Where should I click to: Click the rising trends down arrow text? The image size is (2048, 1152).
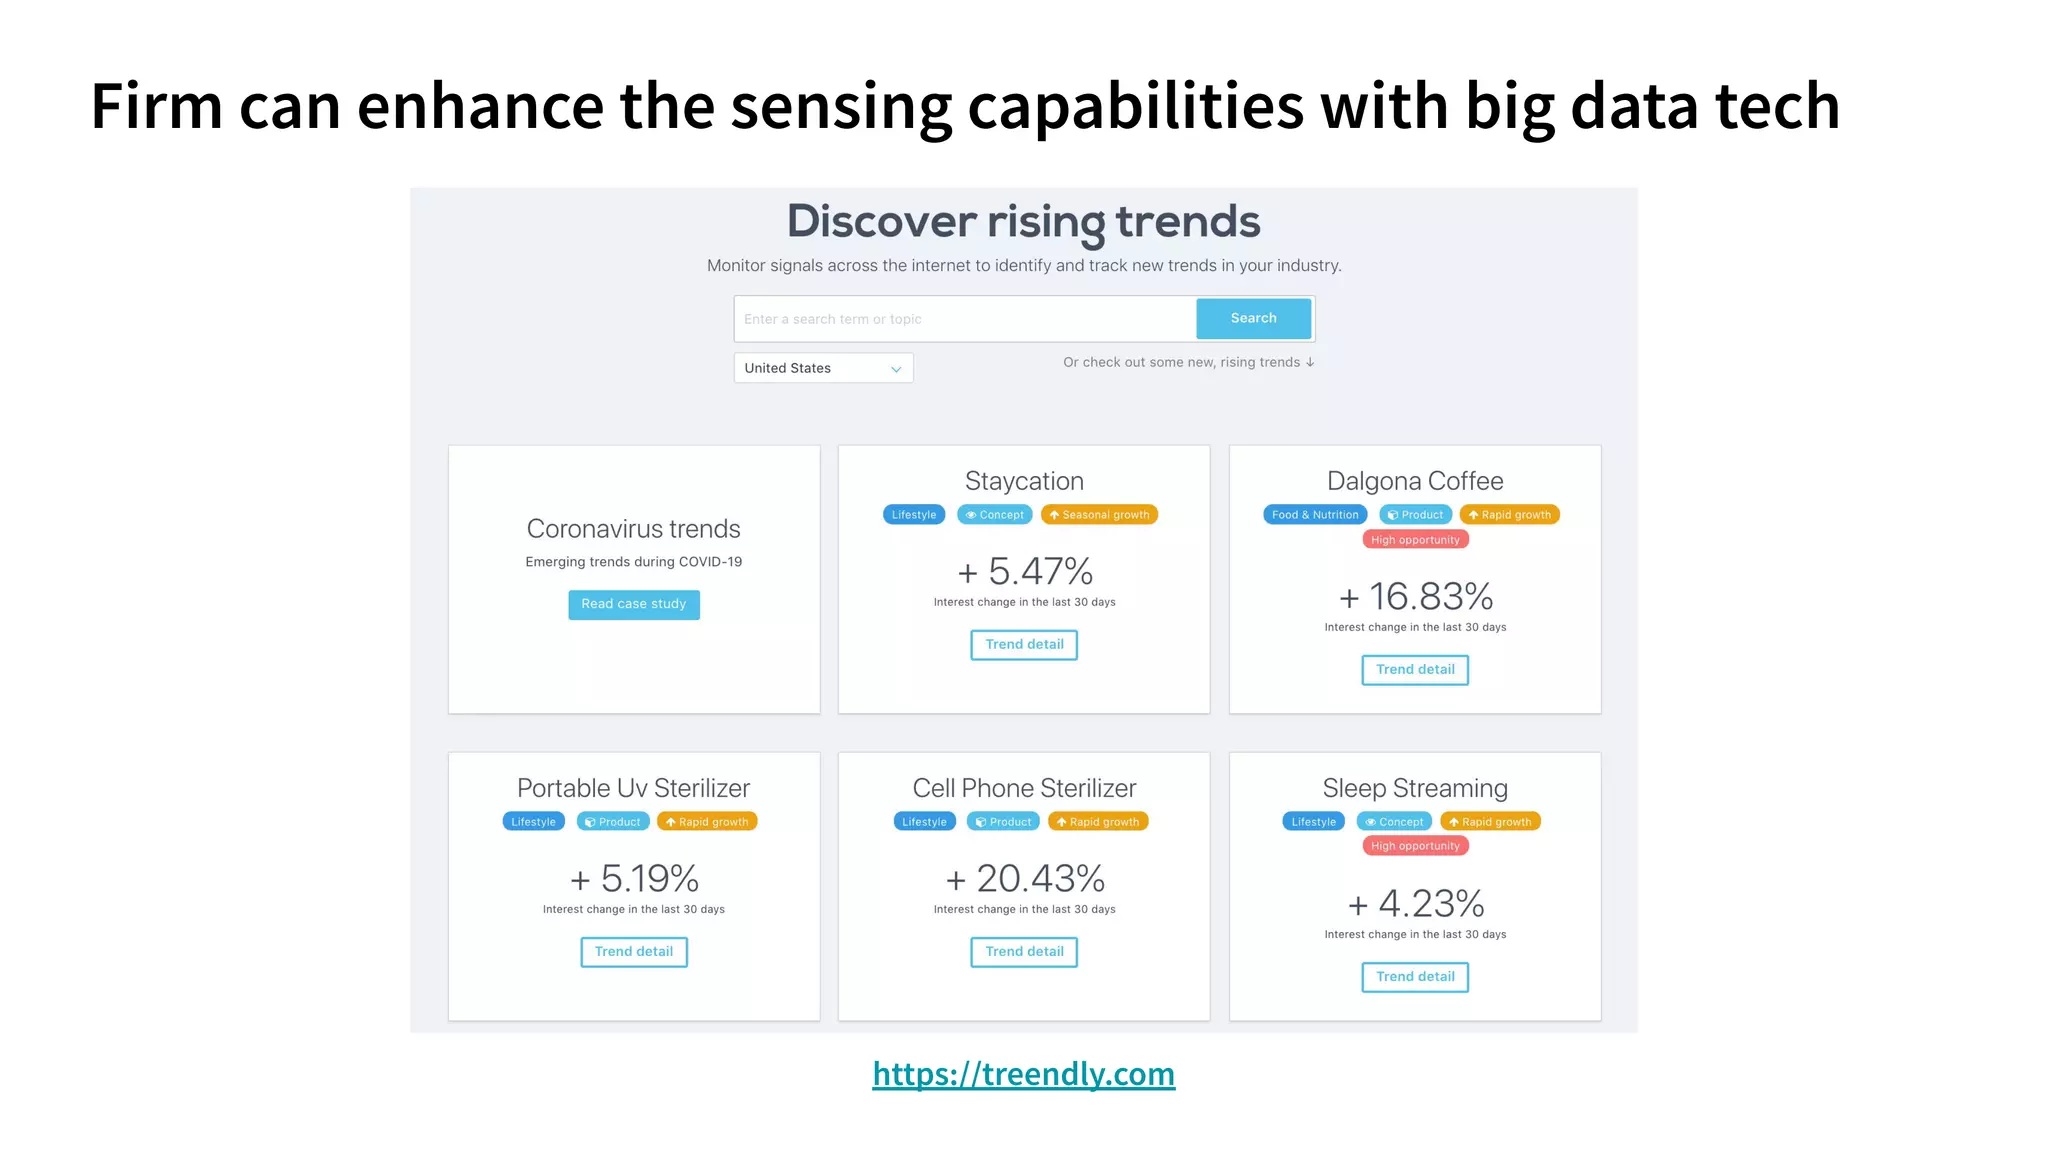click(x=1189, y=362)
